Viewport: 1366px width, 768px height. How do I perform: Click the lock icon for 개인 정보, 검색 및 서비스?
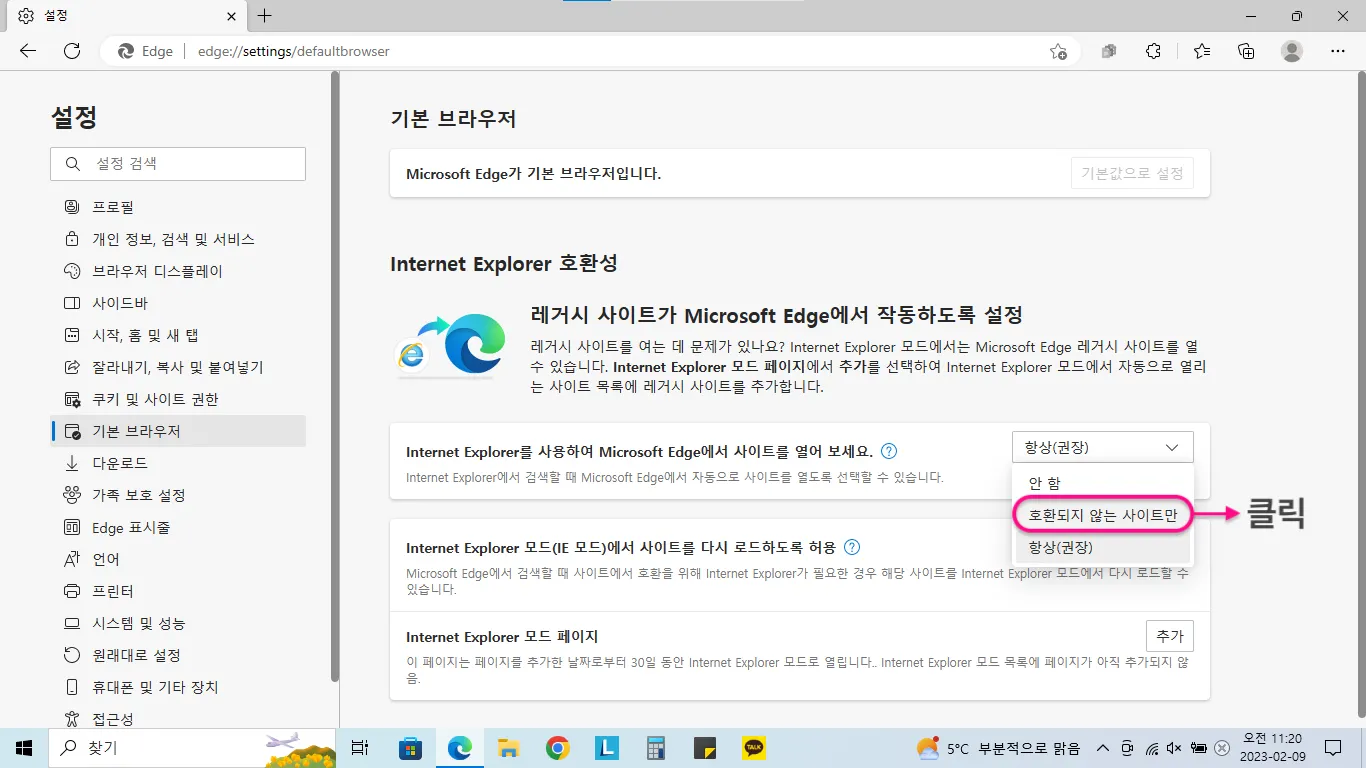pos(72,239)
